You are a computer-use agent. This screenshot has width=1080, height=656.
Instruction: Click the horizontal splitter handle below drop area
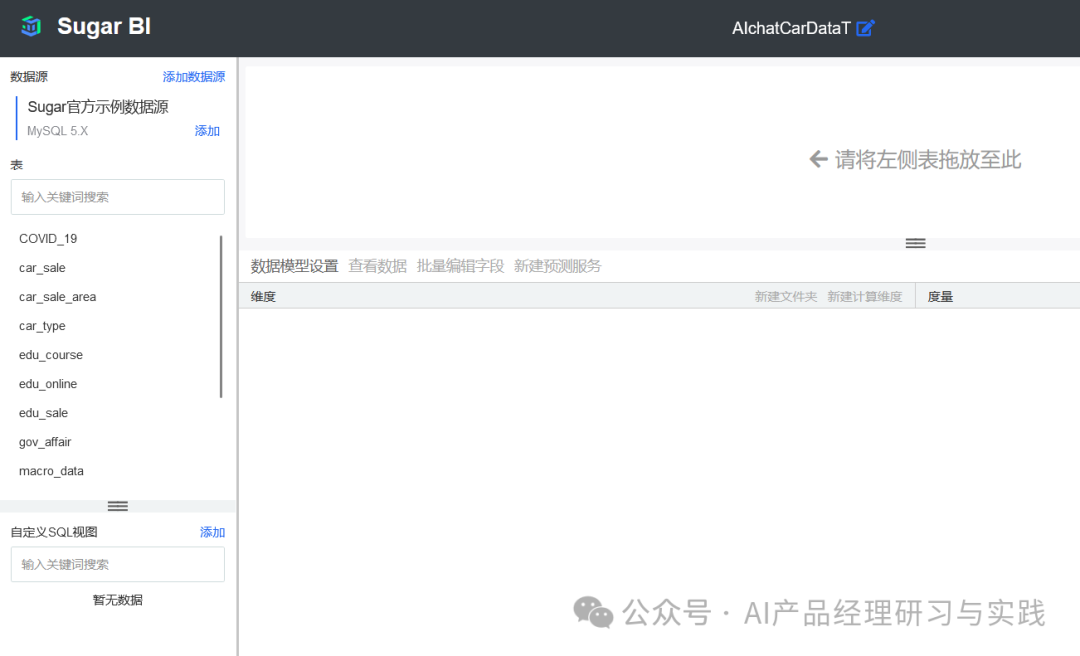pos(915,243)
